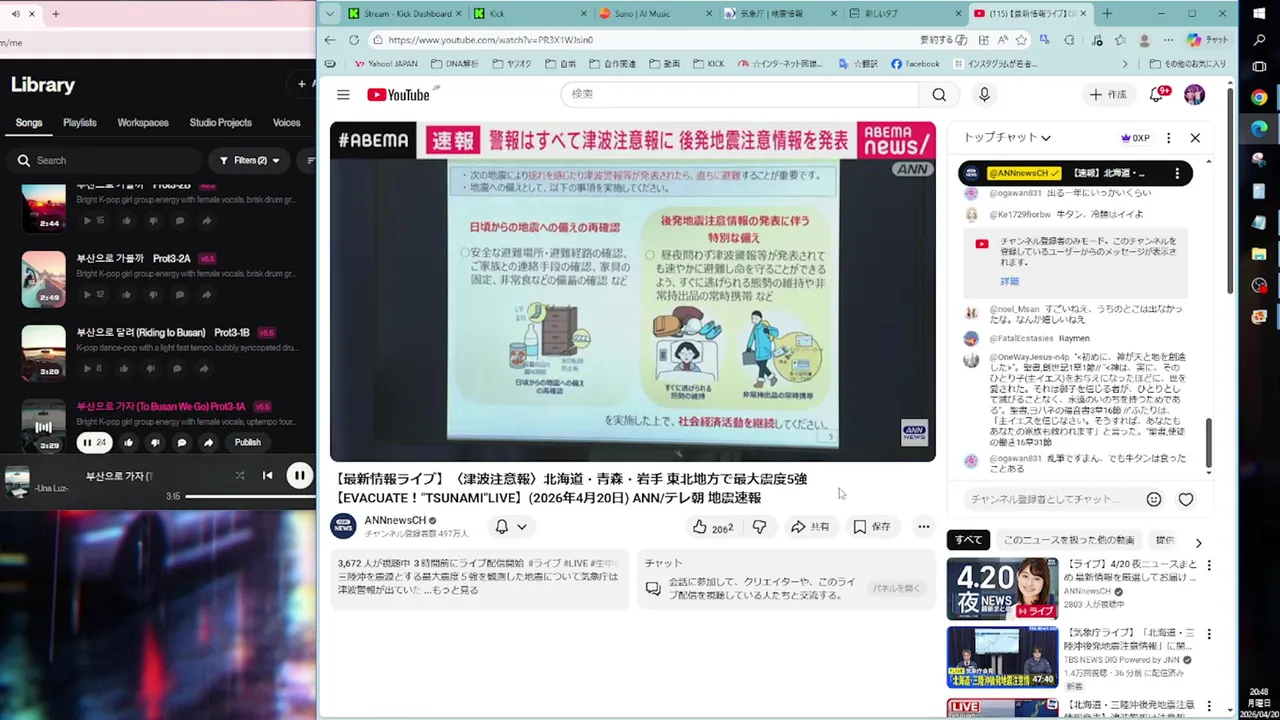The width and height of the screenshot is (1280, 720).
Task: Open the YouTube account avatar menu
Action: pyautogui.click(x=1194, y=94)
